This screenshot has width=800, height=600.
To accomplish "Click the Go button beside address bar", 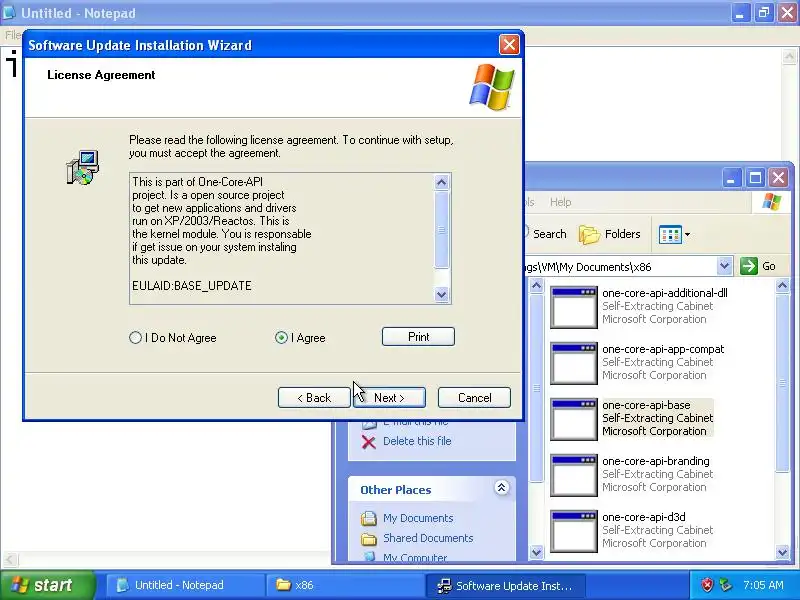I will (x=758, y=266).
